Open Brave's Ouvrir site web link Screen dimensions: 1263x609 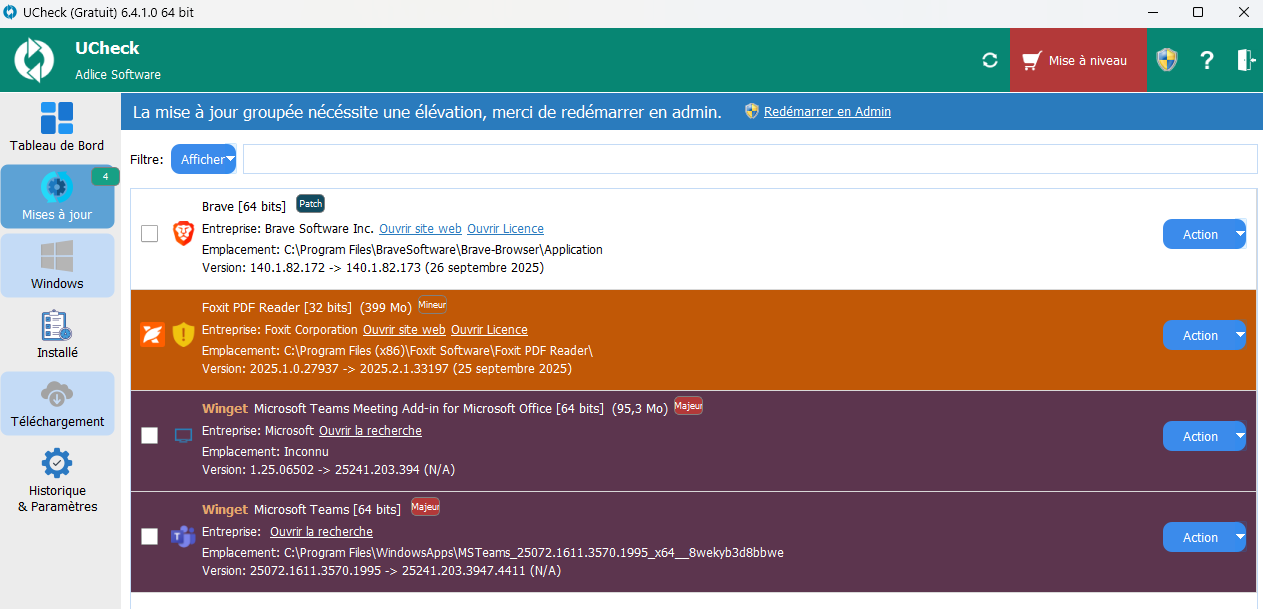point(420,229)
